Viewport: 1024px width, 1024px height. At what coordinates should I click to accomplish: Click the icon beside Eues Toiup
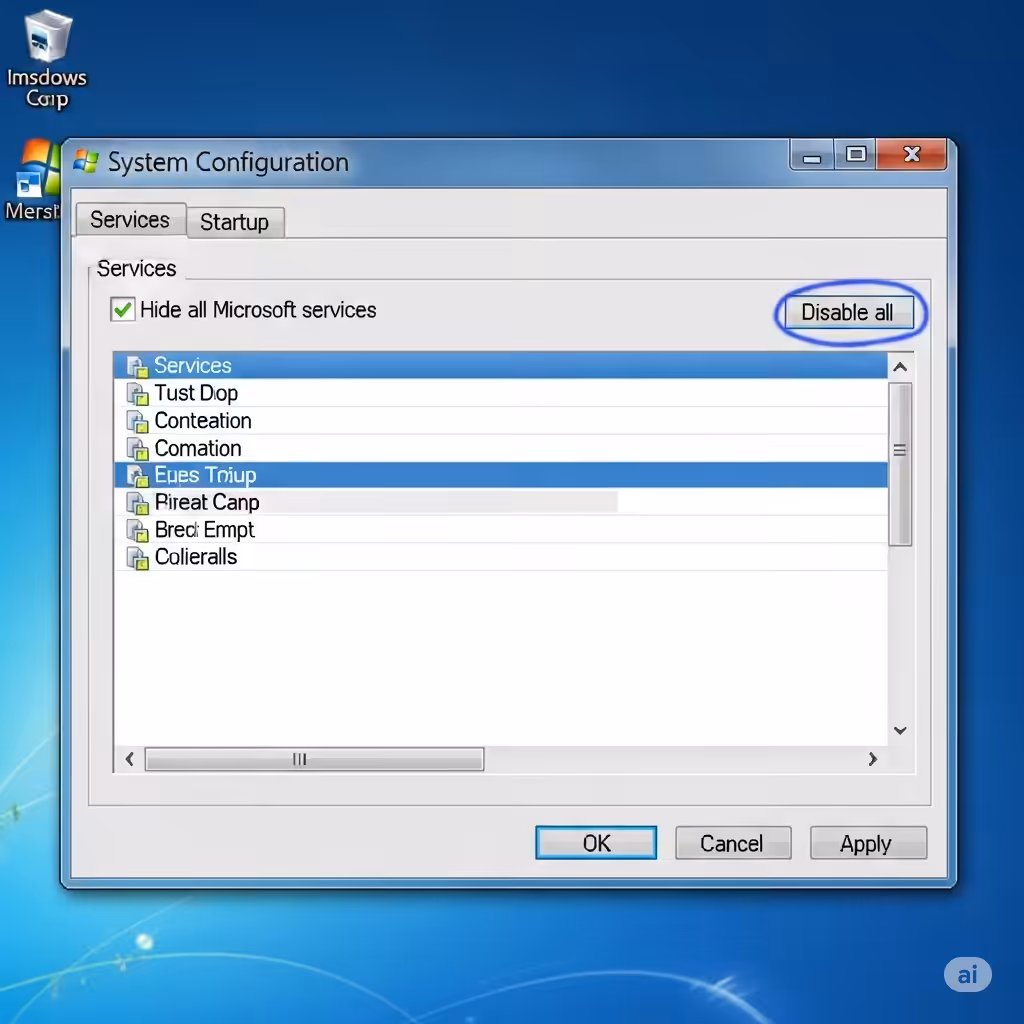pos(137,476)
